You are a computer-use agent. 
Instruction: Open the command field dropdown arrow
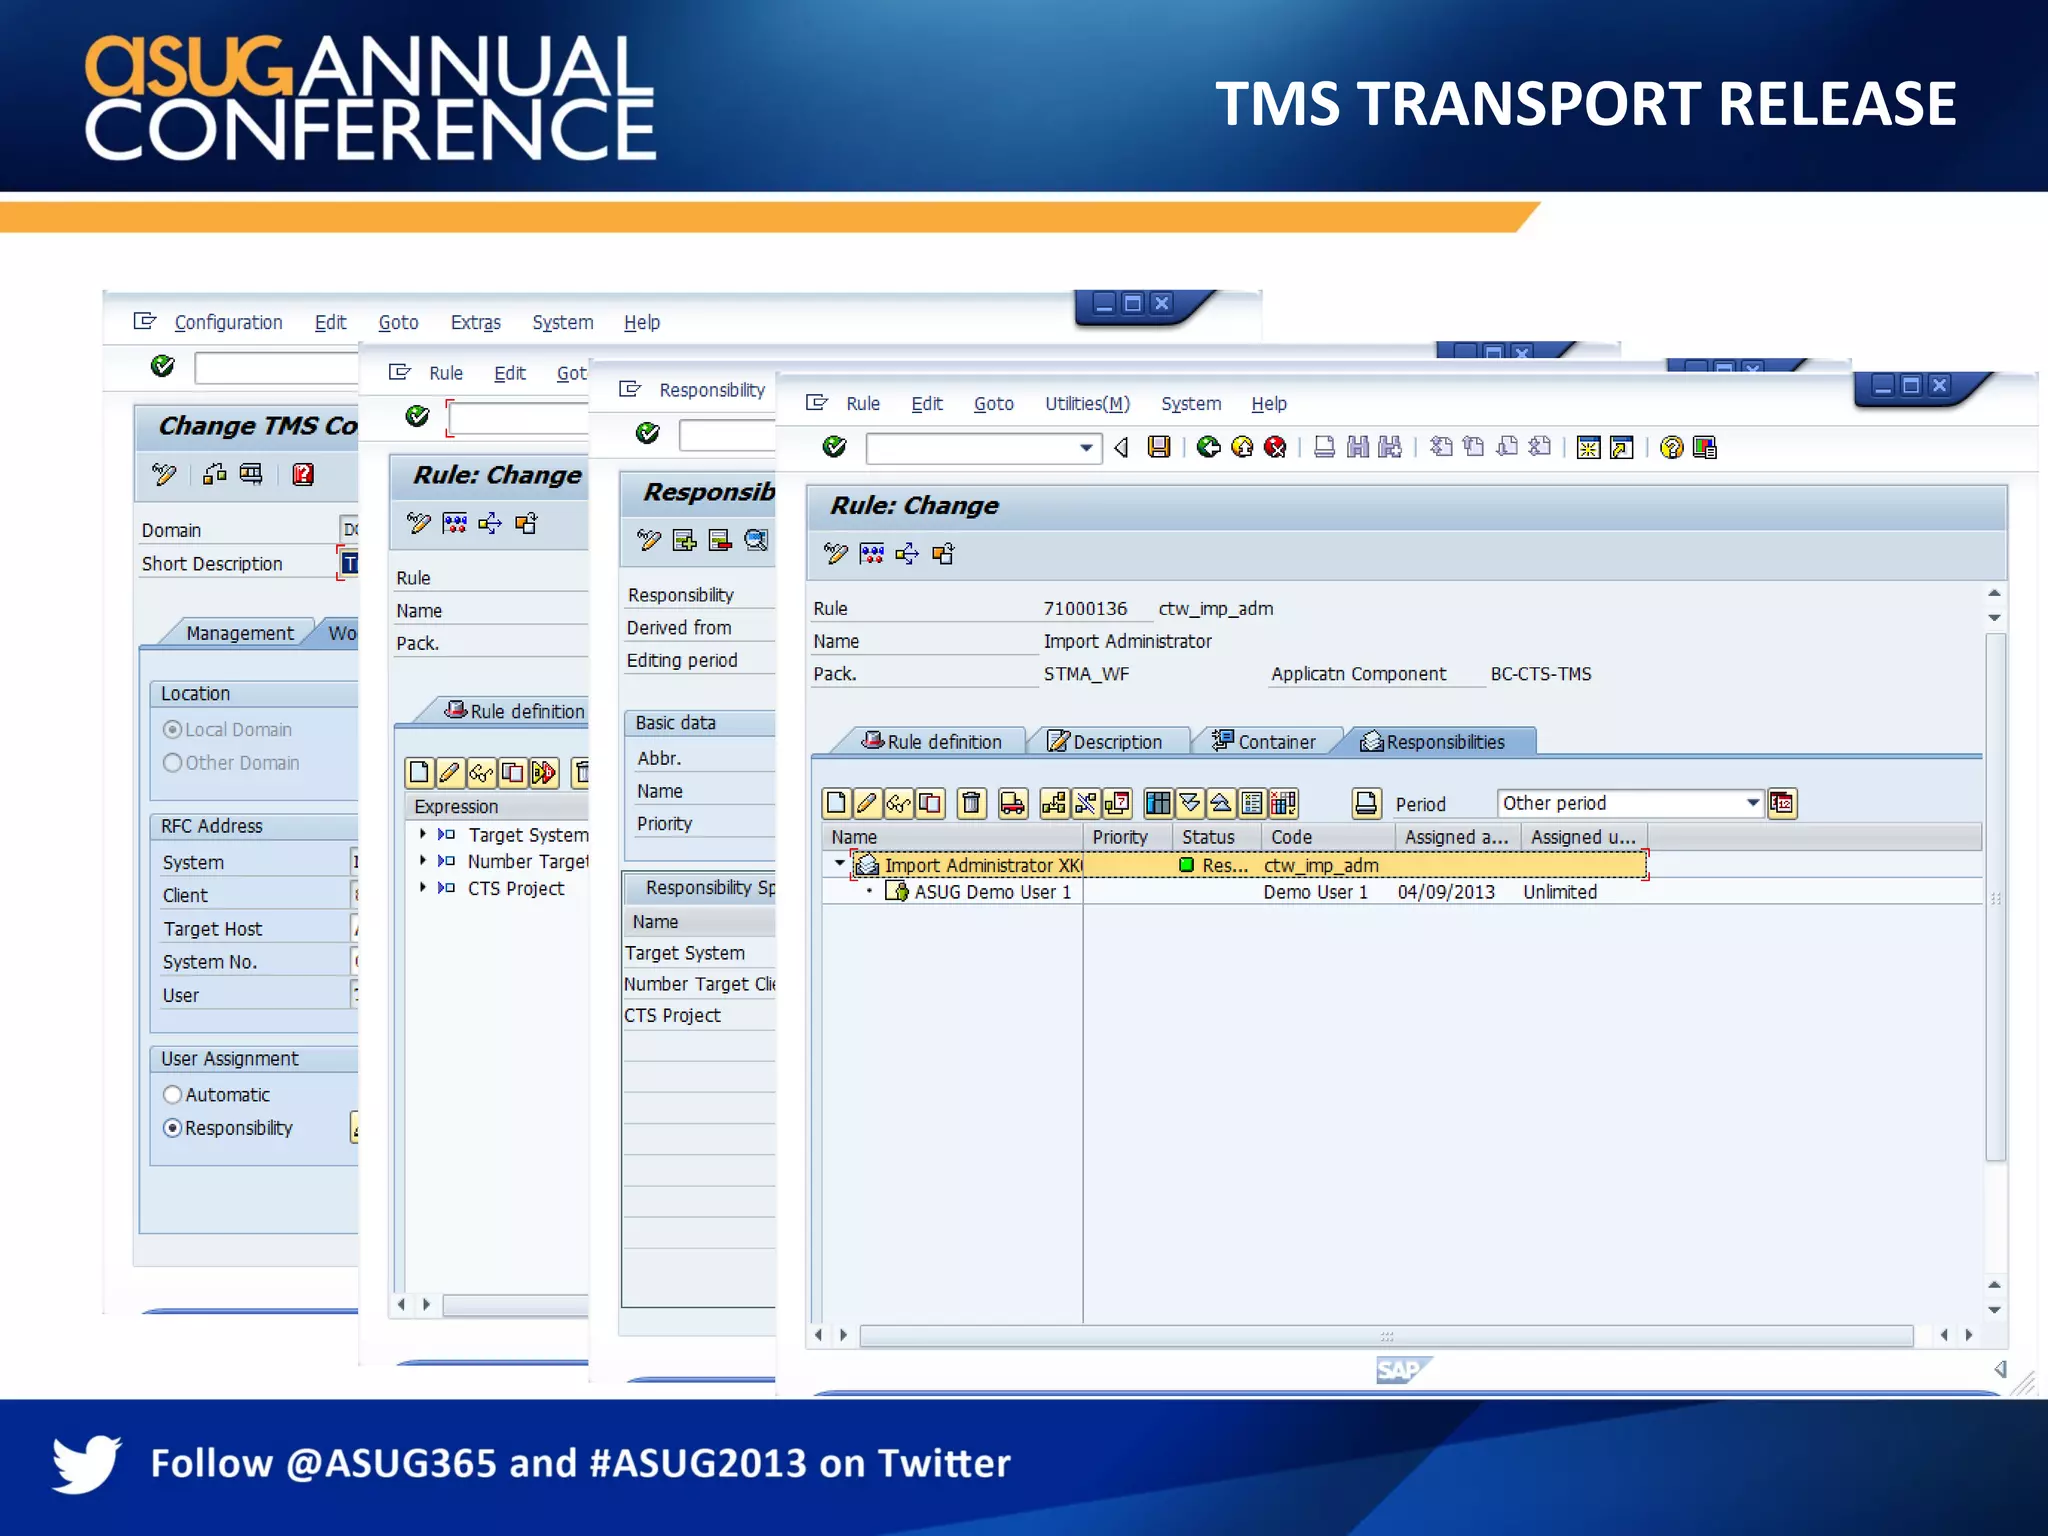click(x=1086, y=448)
